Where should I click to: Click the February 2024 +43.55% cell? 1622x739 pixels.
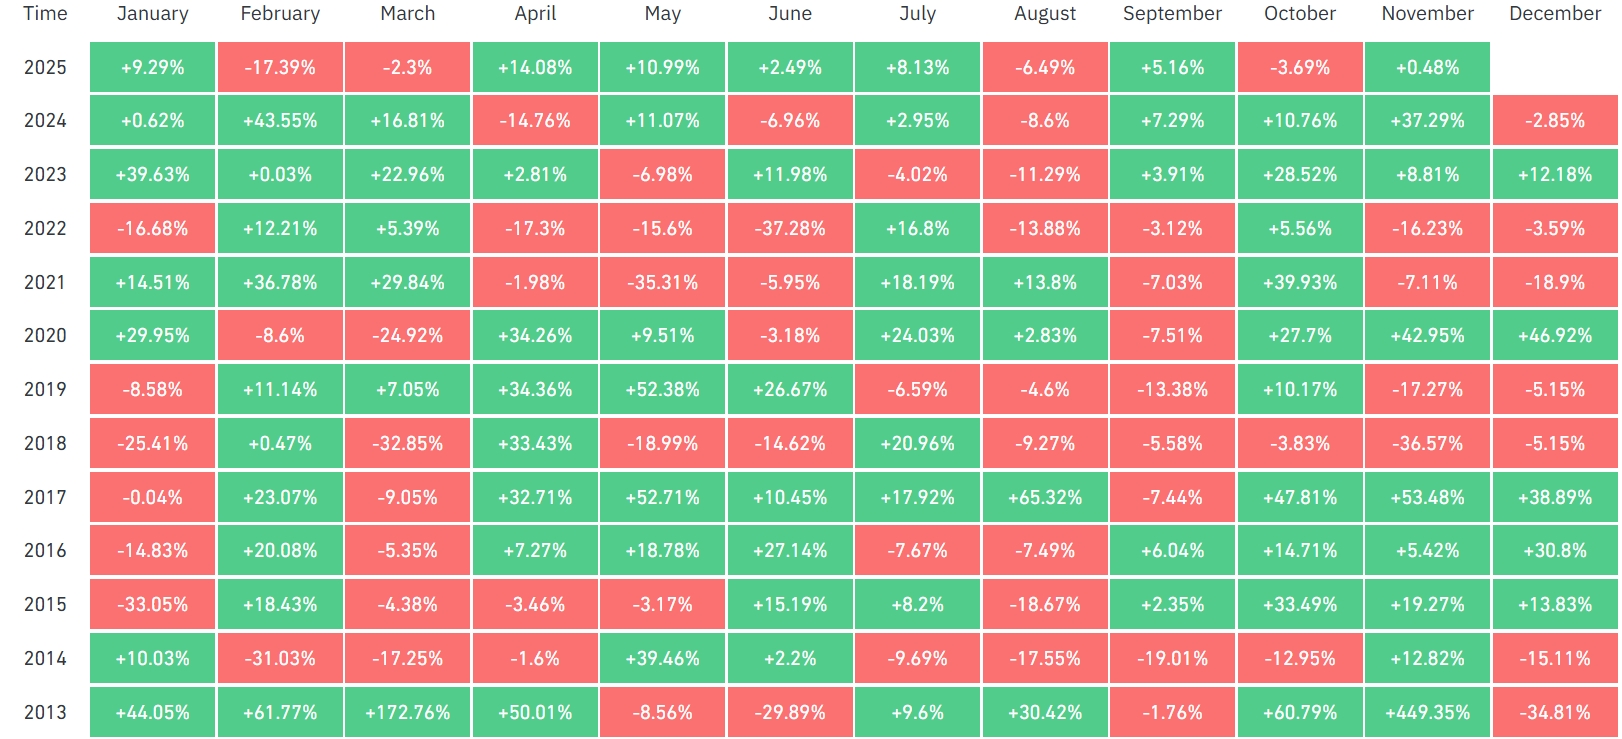[280, 121]
